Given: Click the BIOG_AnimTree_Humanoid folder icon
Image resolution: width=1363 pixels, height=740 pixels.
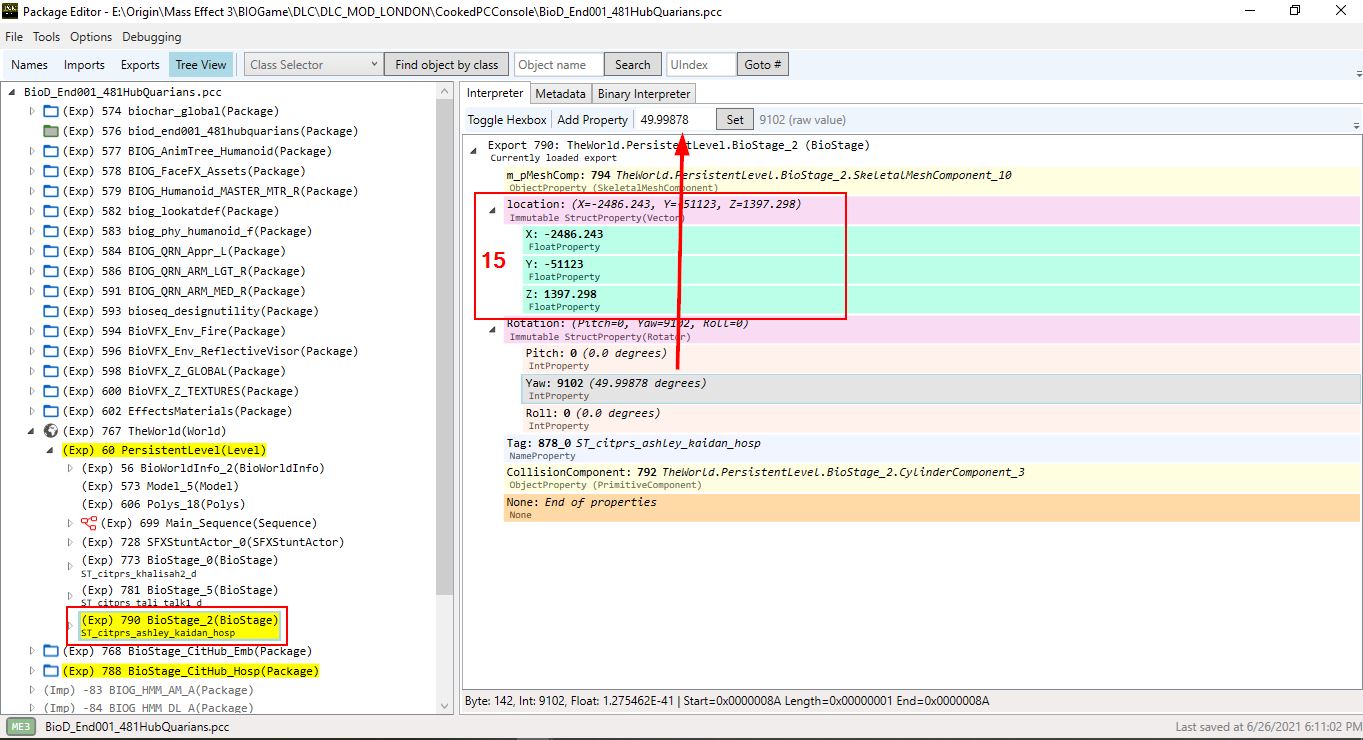Looking at the screenshot, I should [x=51, y=151].
